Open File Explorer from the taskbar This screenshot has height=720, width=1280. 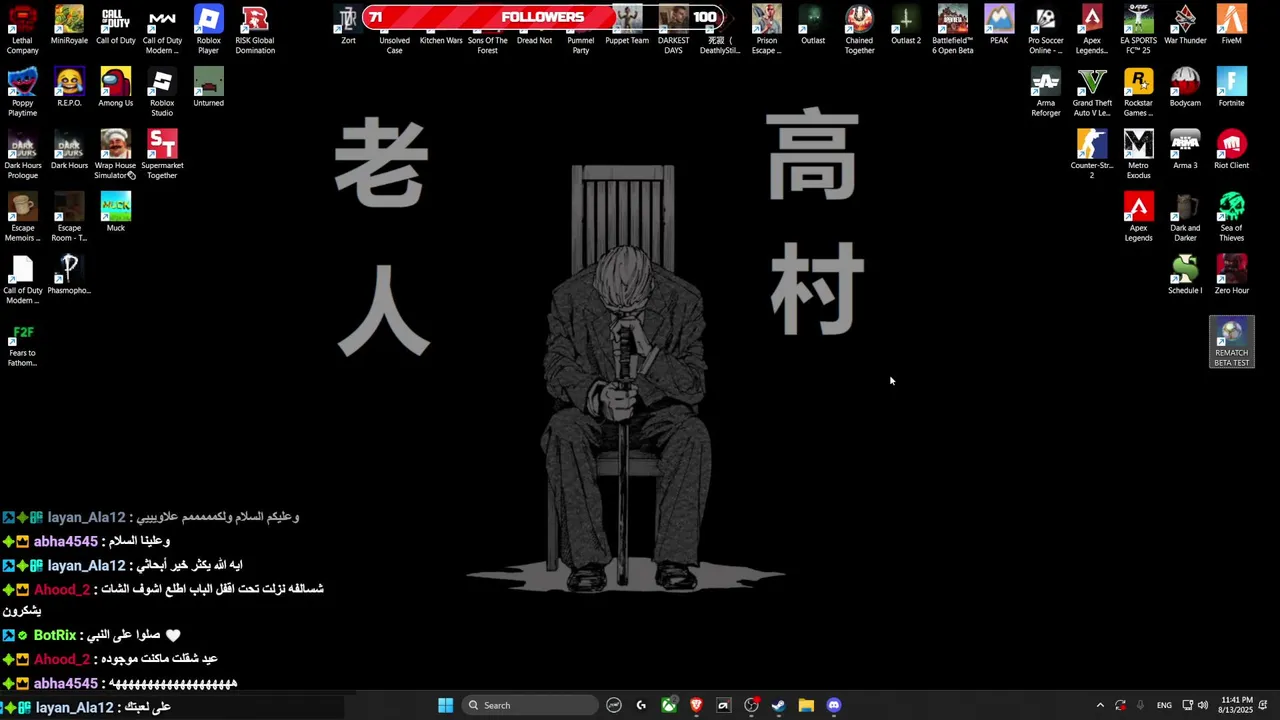tap(806, 705)
